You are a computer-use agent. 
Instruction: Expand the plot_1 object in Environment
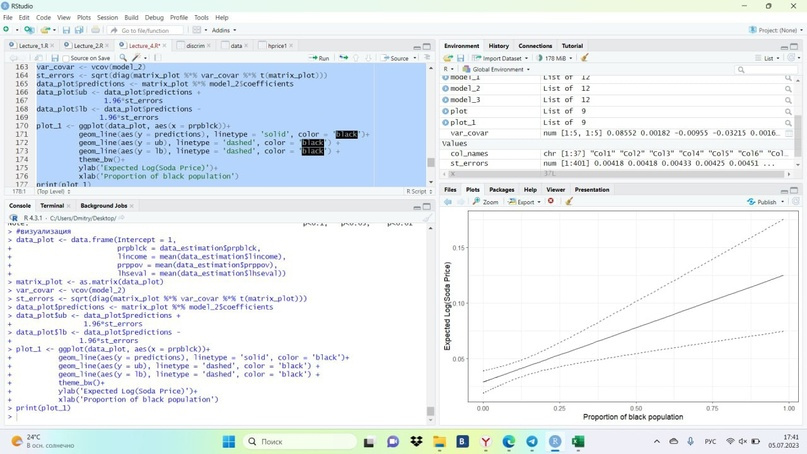point(446,122)
